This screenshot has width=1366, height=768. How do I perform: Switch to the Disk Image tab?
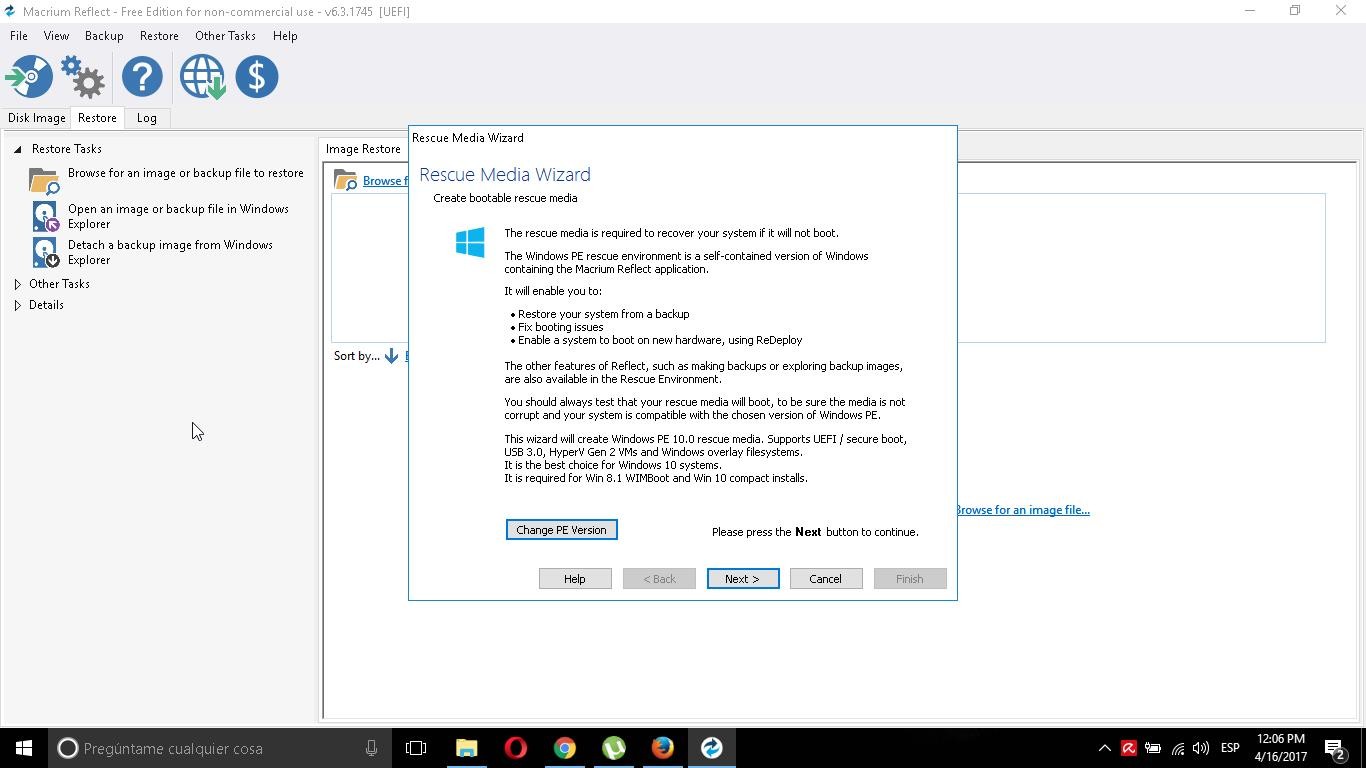coord(37,118)
